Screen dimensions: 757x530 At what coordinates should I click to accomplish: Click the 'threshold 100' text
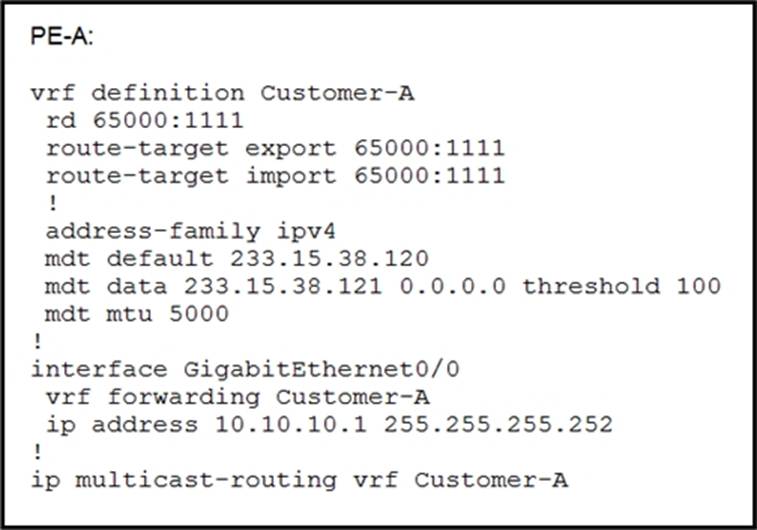[x=620, y=286]
